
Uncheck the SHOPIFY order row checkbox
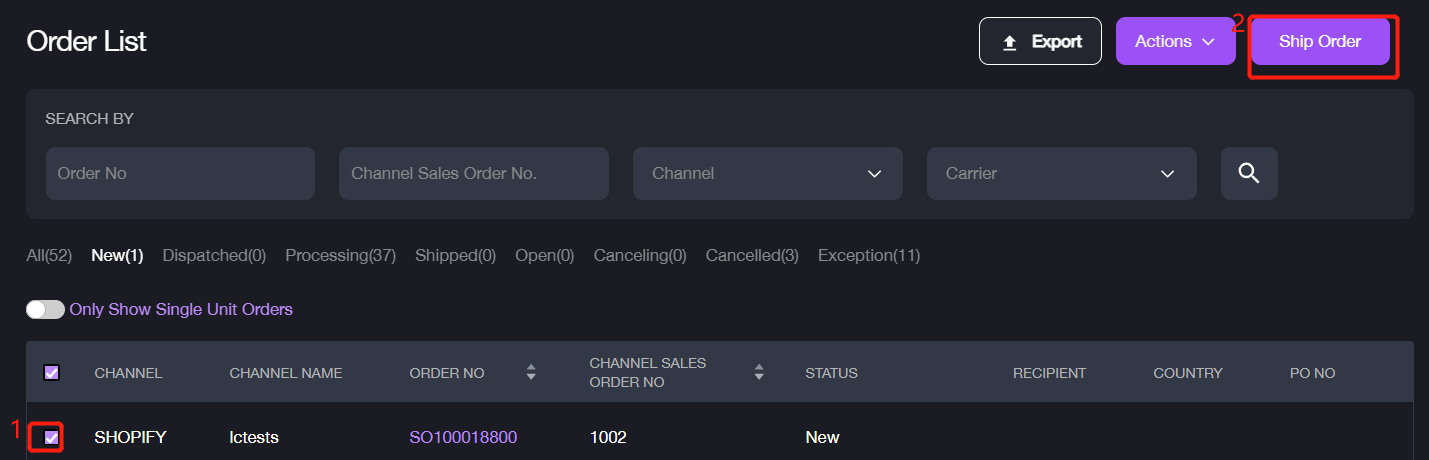(x=51, y=437)
